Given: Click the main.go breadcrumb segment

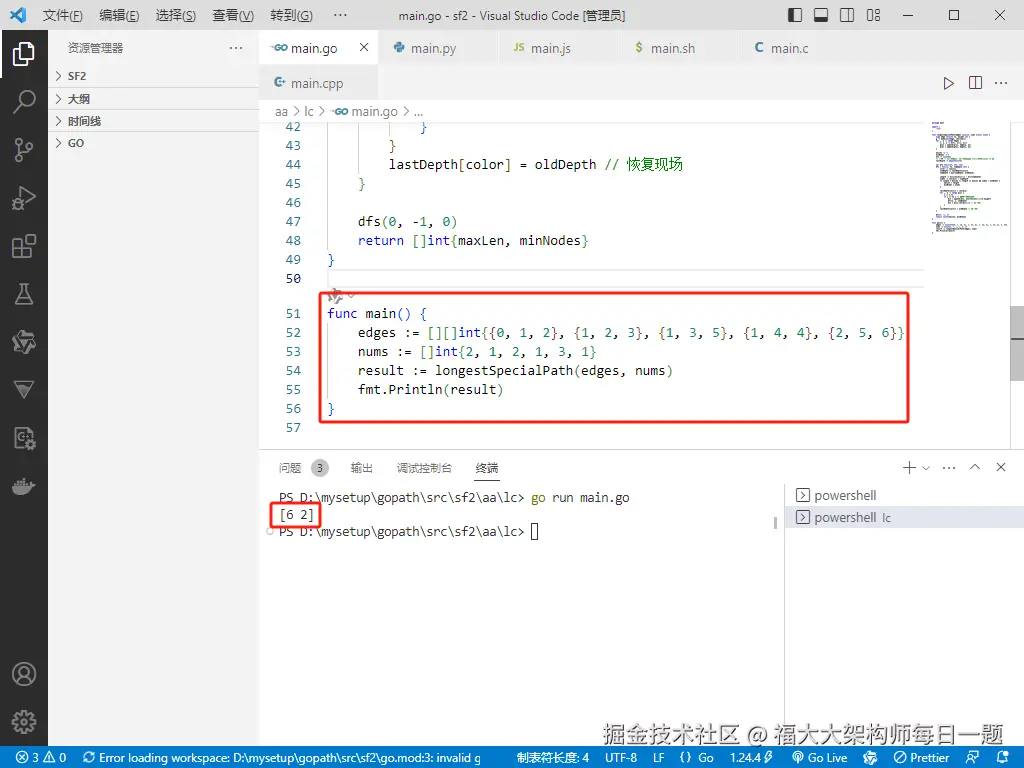Looking at the screenshot, I should 364,112.
